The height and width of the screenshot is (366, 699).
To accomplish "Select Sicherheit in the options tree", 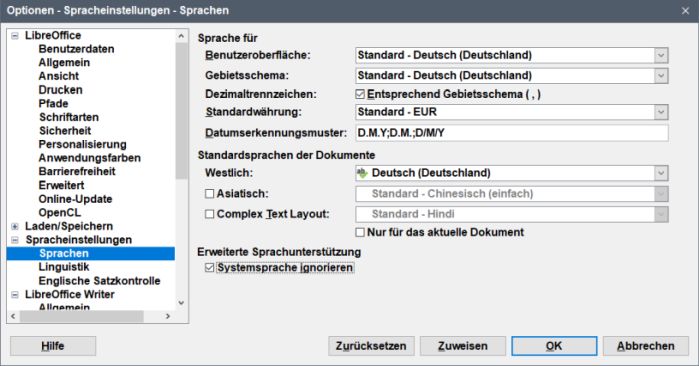I will (x=65, y=131).
